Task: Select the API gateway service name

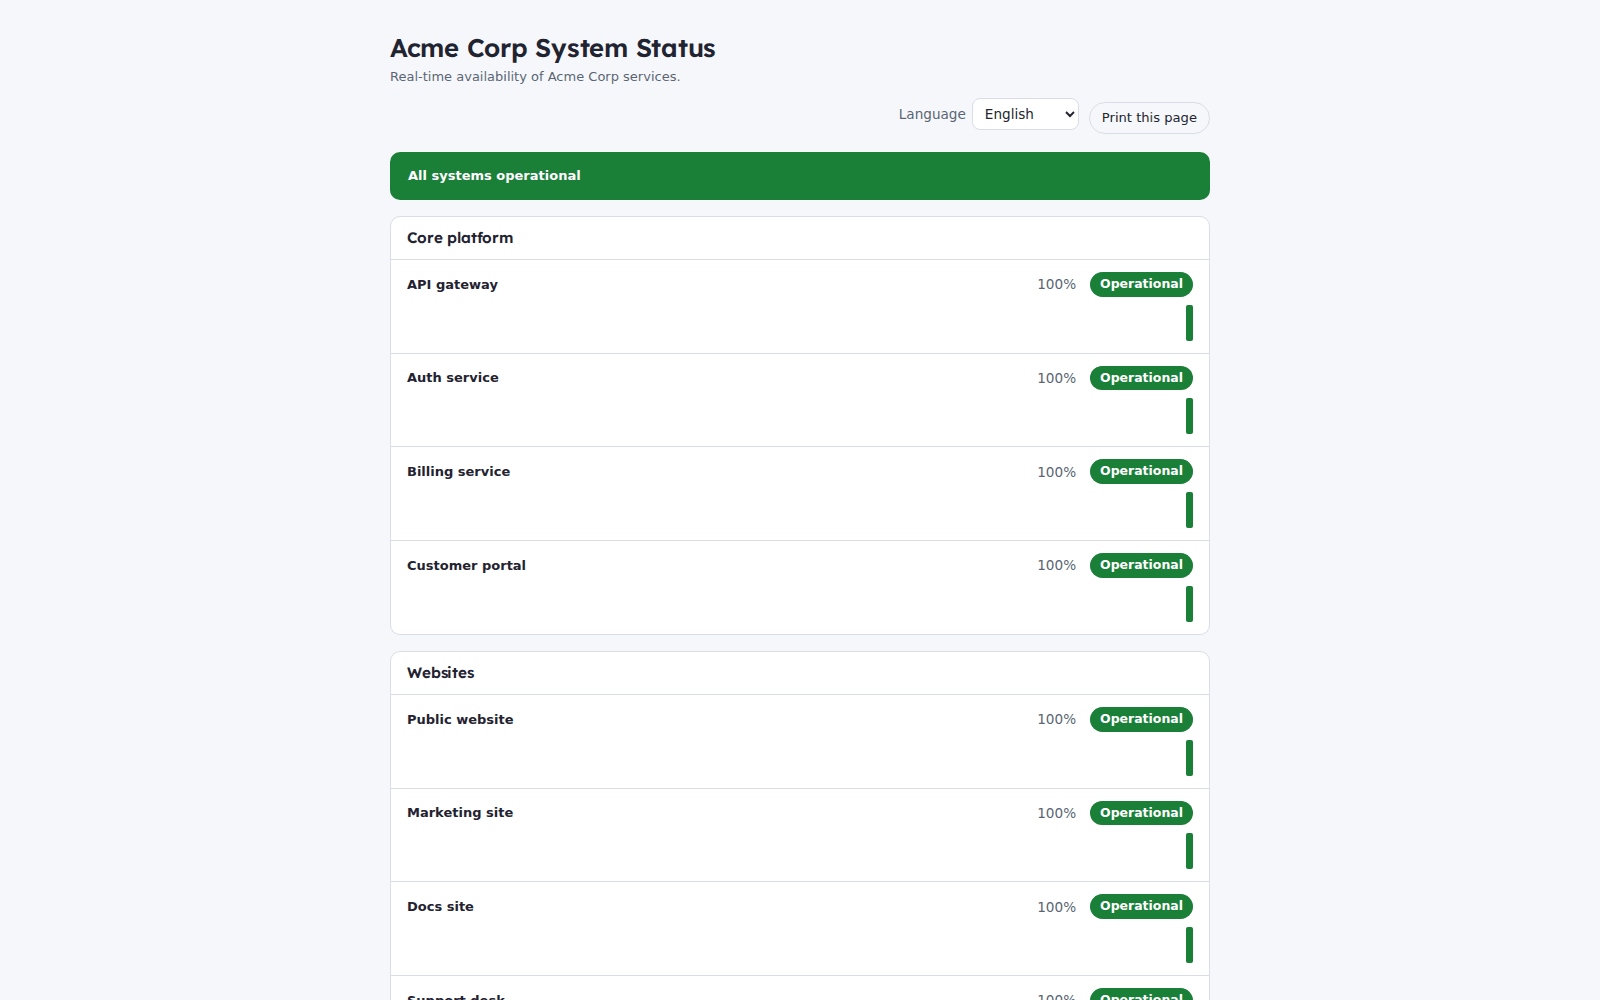Action: 452,285
